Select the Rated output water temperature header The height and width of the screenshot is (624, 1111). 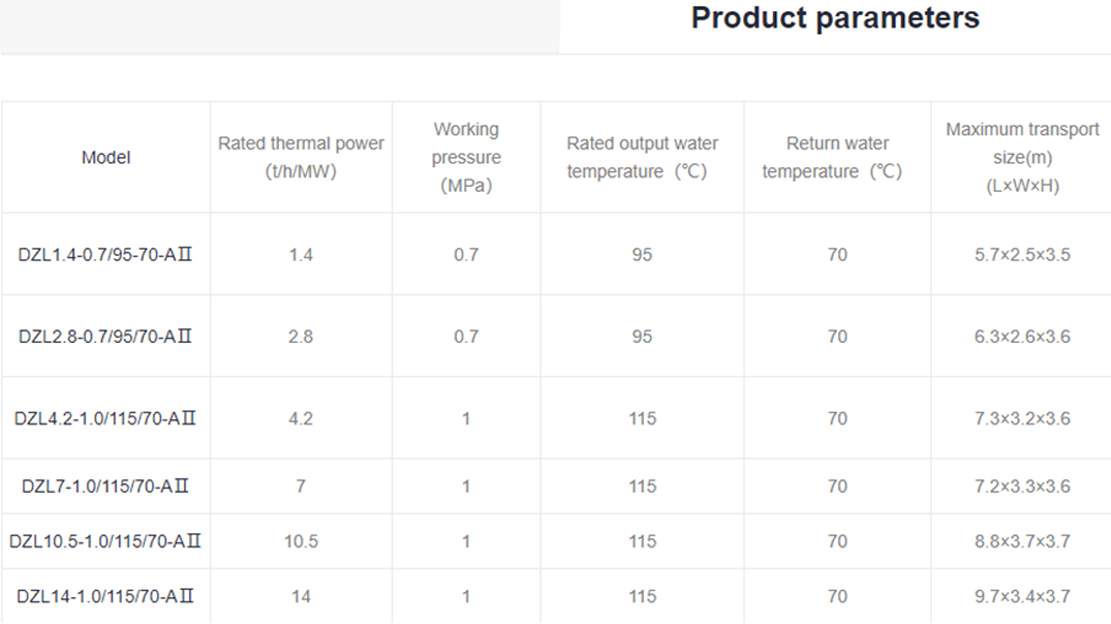click(x=642, y=157)
